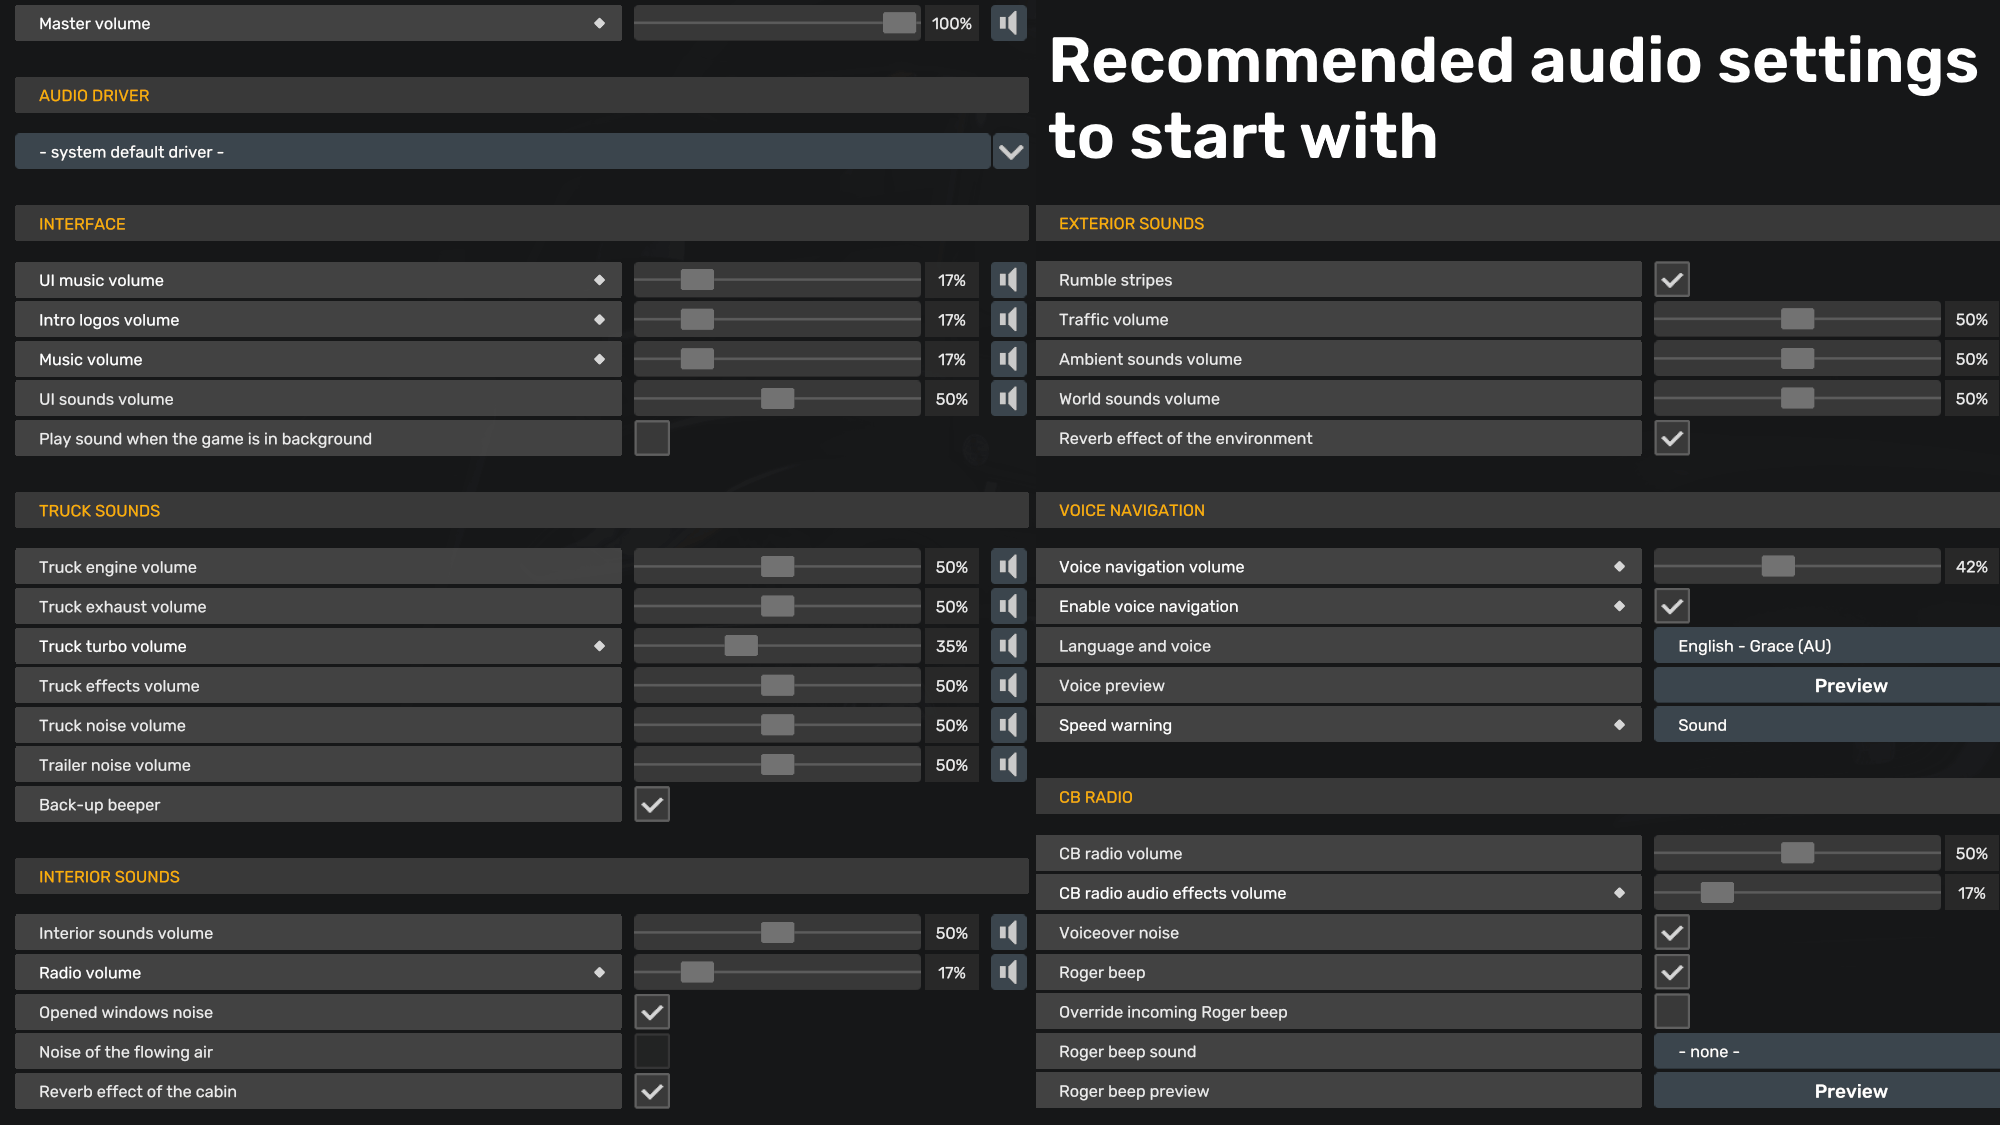Toggle the Rumble stripes checkbox

pos(1672,280)
